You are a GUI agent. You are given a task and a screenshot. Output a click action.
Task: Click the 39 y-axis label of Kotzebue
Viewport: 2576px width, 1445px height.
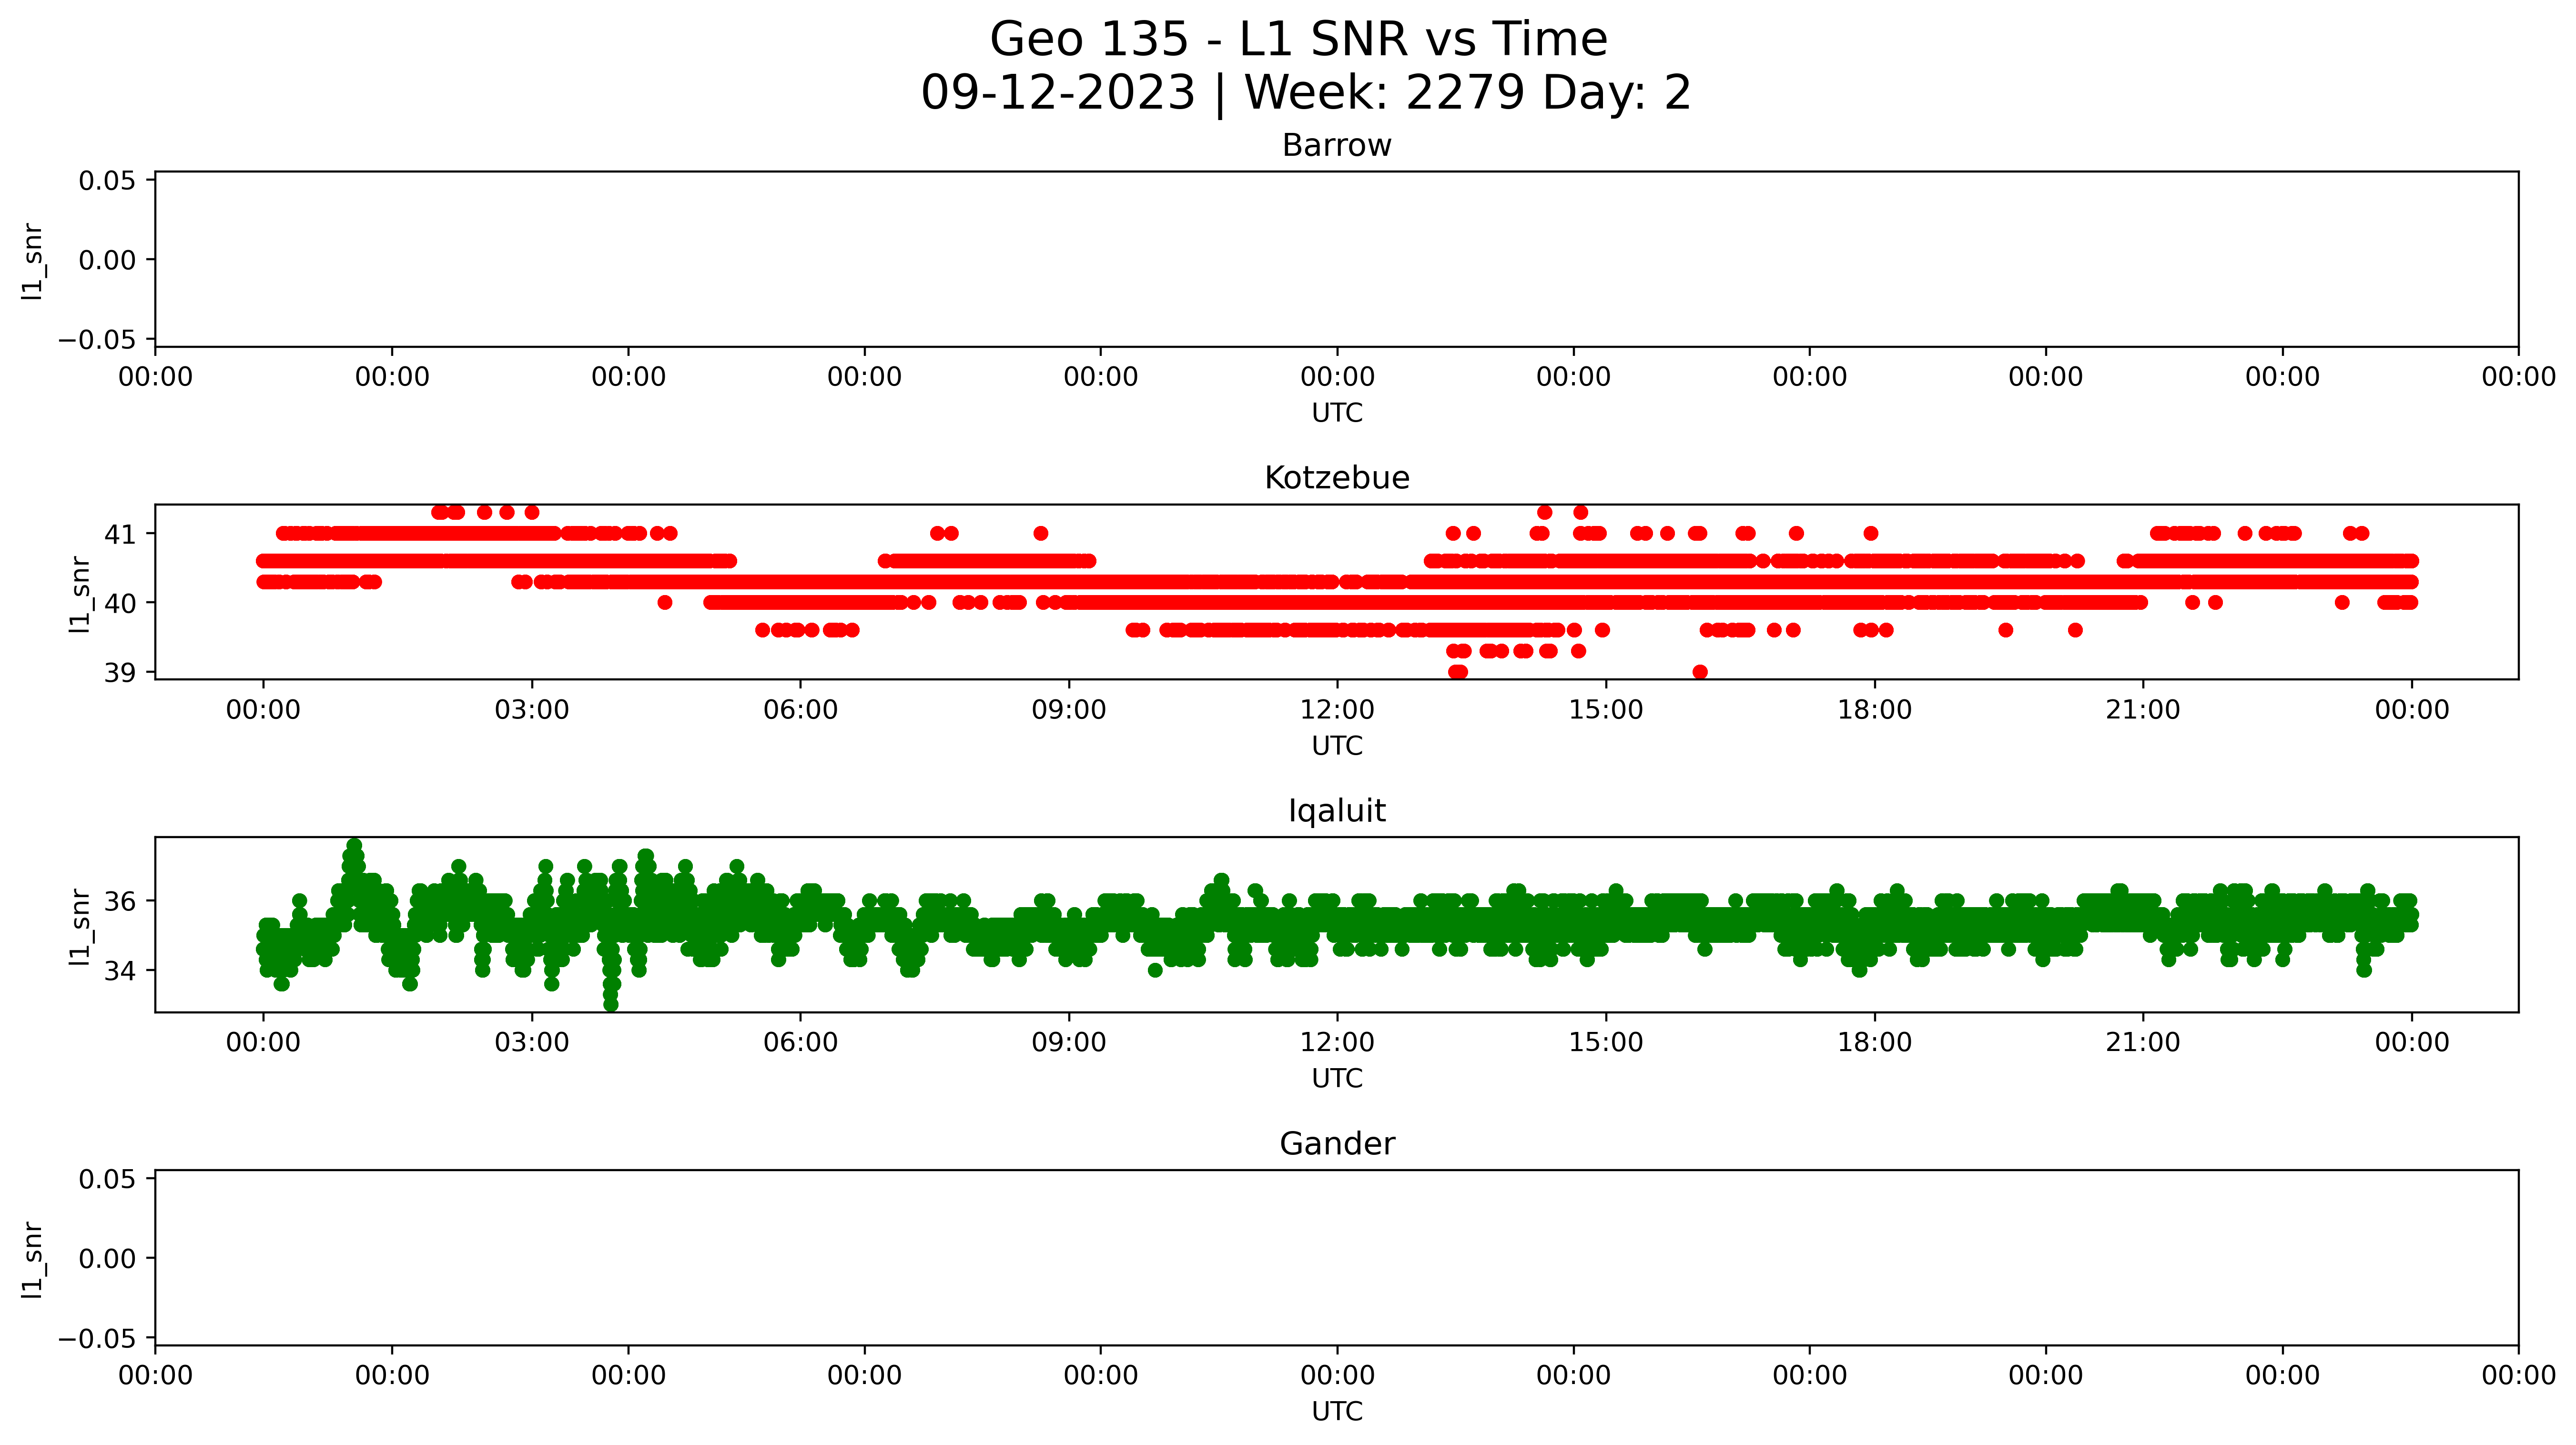click(x=120, y=672)
